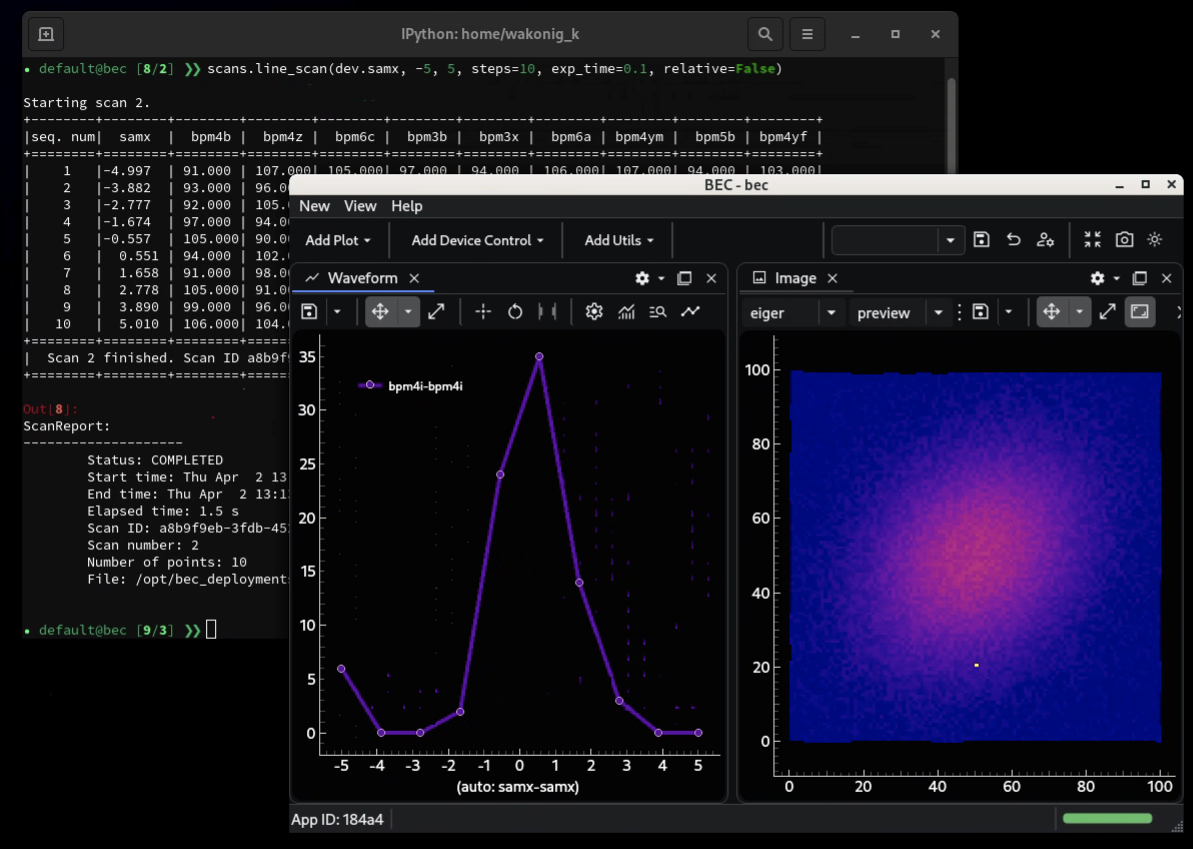Save the workspace profile from main toolbar
Screen dimensions: 1193x849
(981, 240)
